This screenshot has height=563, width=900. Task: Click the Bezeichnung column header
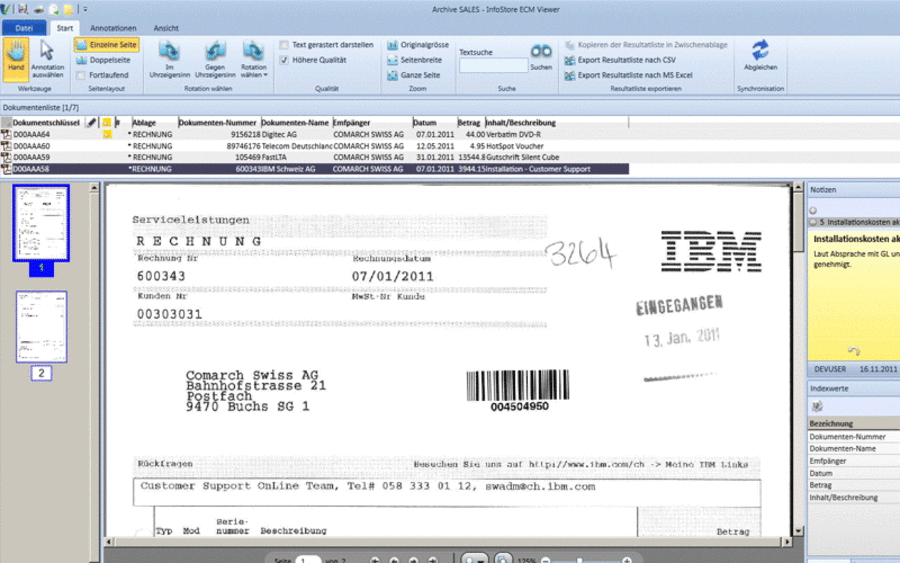(x=854, y=424)
